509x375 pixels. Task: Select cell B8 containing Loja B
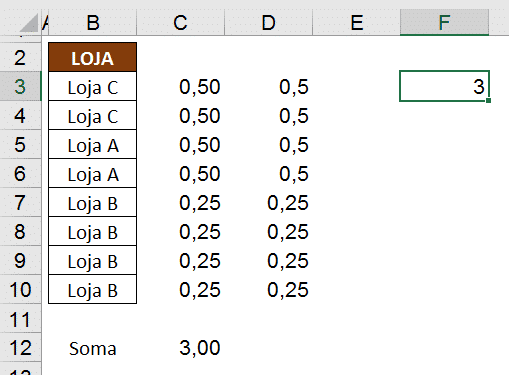[x=92, y=231]
